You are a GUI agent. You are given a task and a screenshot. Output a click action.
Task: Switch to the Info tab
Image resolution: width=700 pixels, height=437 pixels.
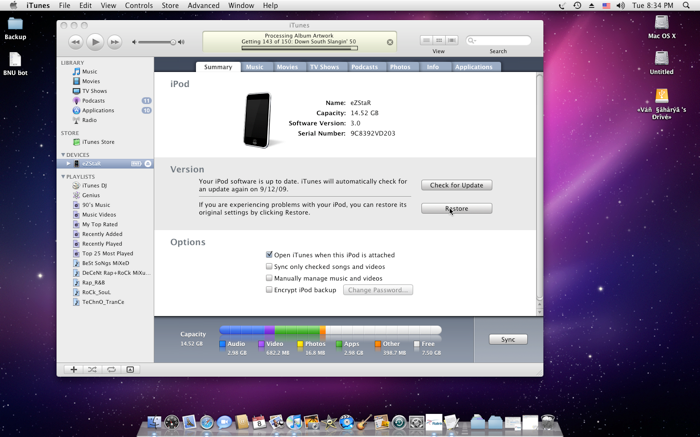433,67
